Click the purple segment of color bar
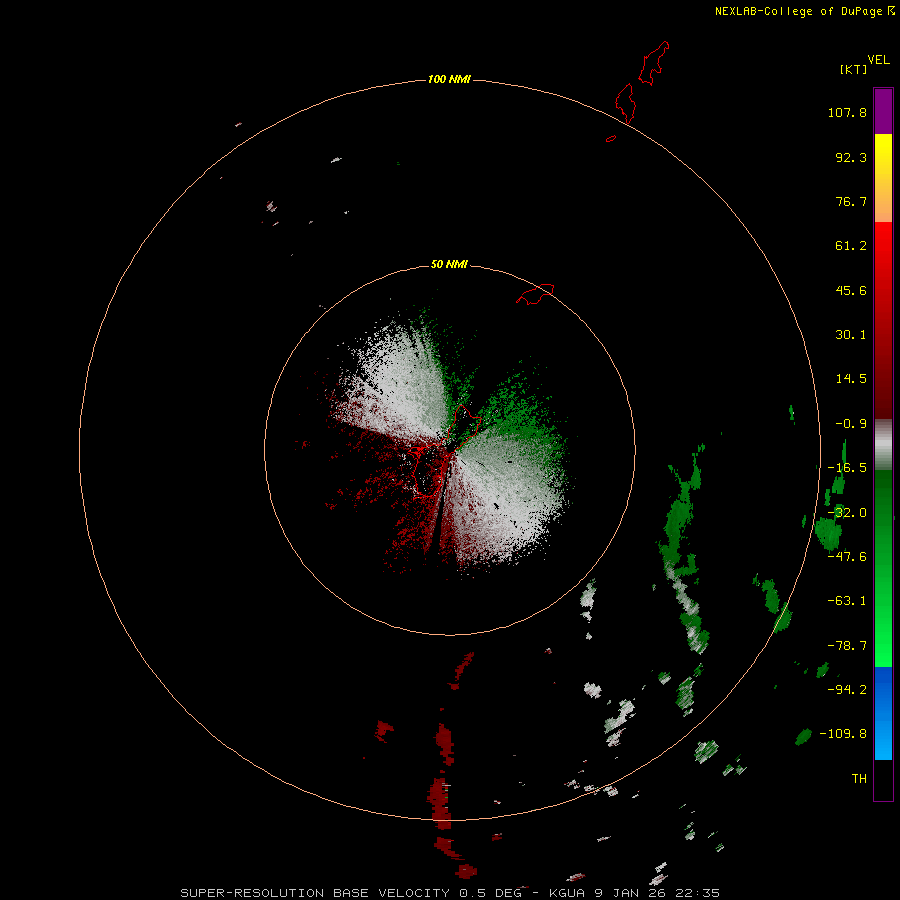Image resolution: width=900 pixels, height=900 pixels. click(x=883, y=111)
